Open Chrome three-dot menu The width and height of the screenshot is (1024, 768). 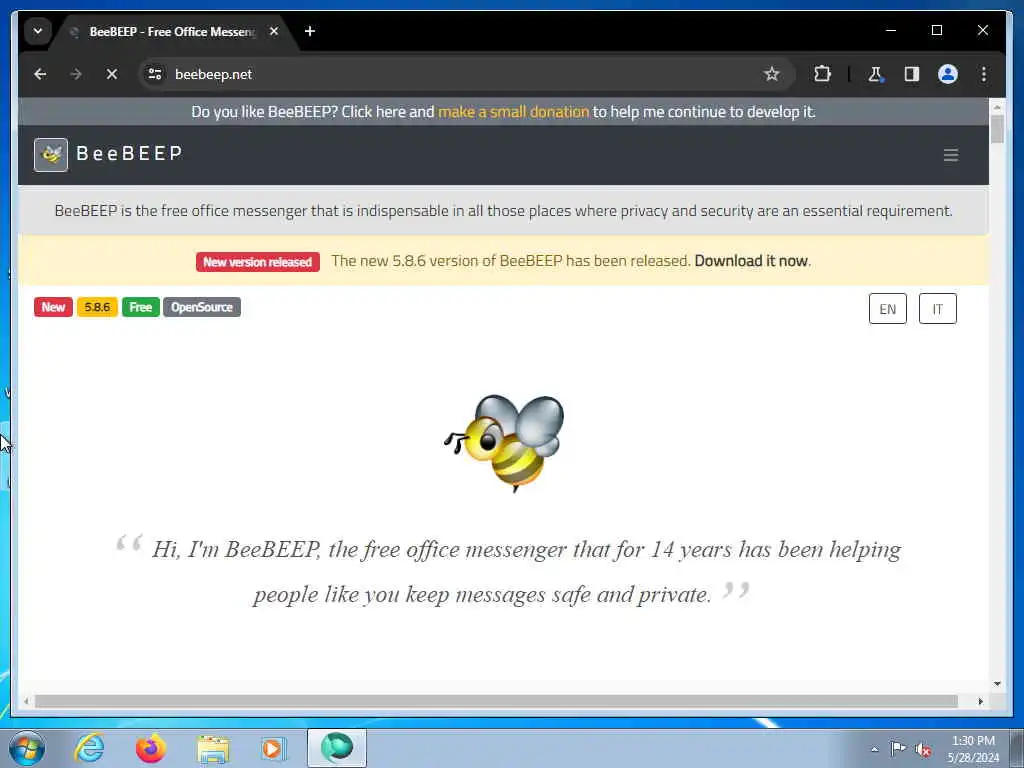[984, 74]
